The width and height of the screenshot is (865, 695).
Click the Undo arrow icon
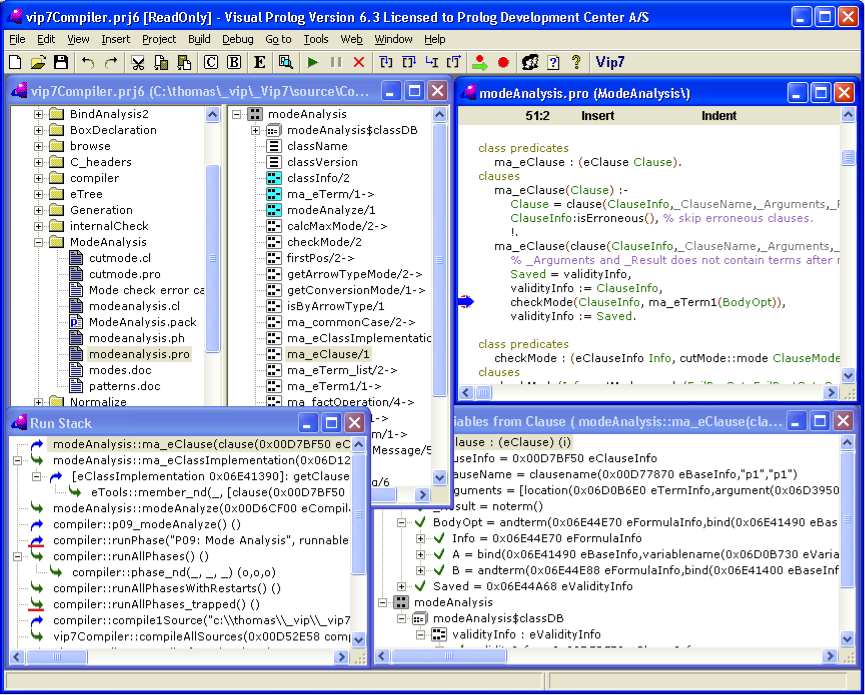[88, 62]
